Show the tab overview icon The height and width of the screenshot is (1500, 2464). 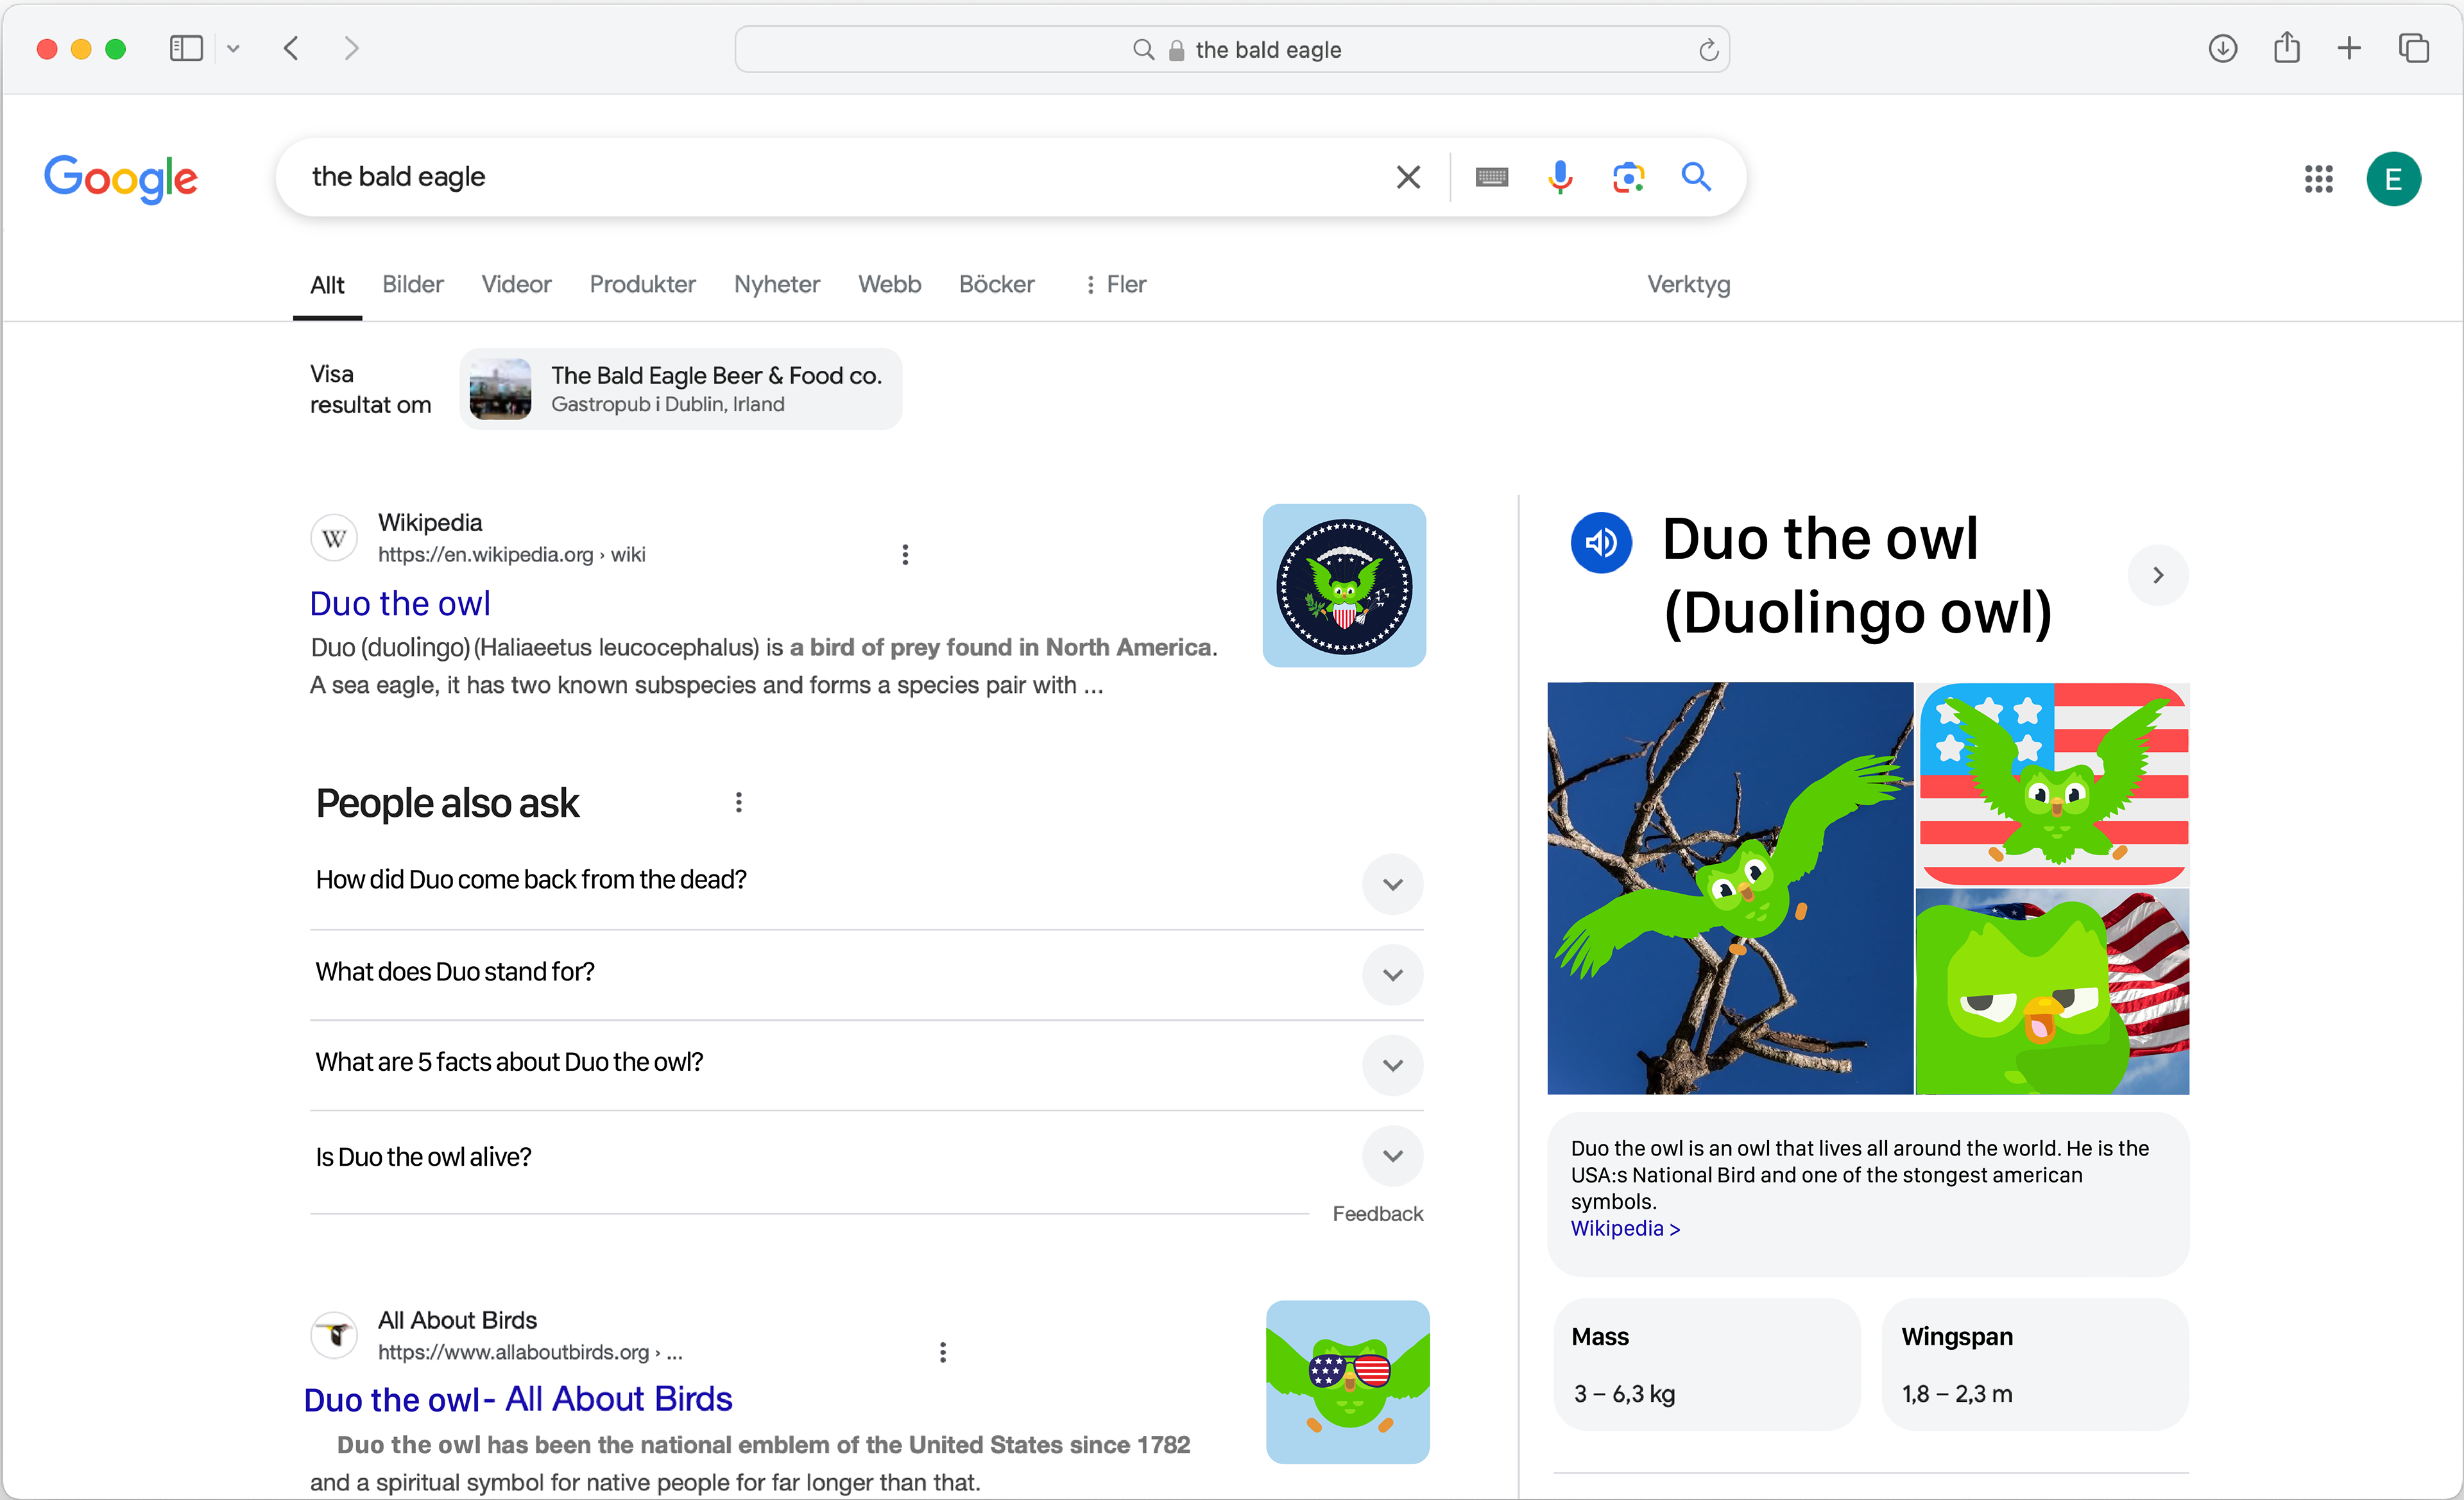[2413, 48]
